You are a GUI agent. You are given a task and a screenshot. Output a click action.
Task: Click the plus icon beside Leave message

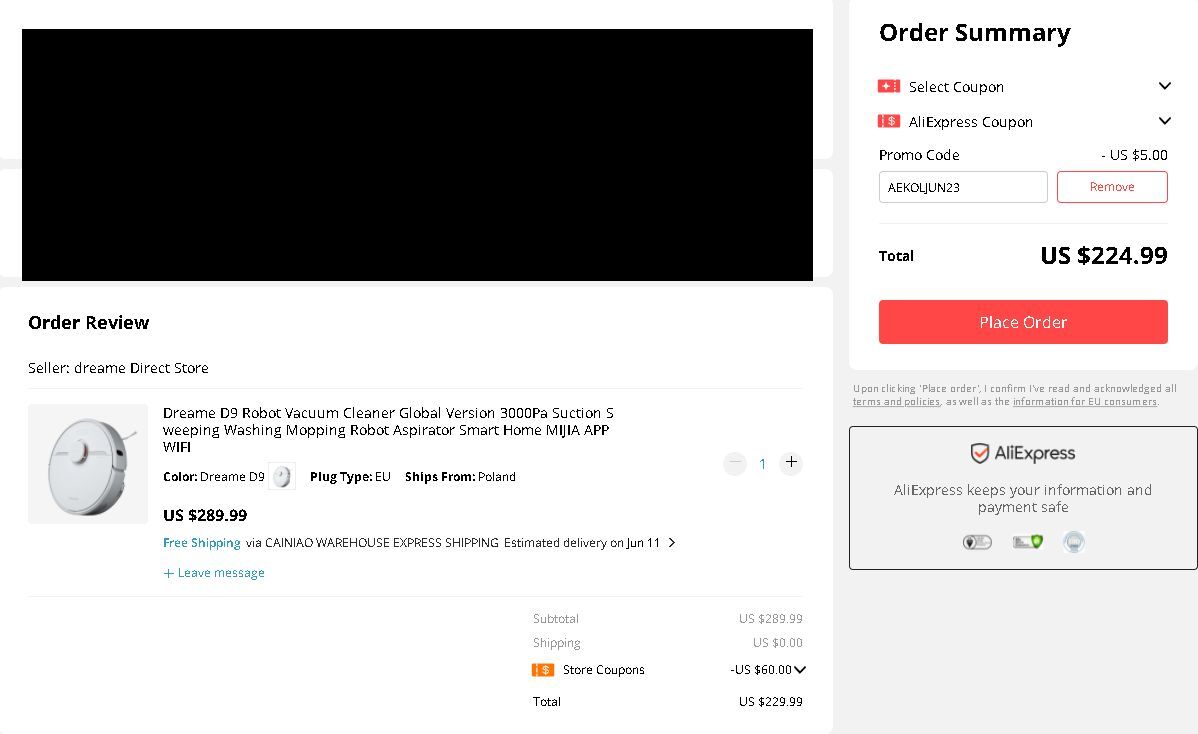pyautogui.click(x=169, y=573)
